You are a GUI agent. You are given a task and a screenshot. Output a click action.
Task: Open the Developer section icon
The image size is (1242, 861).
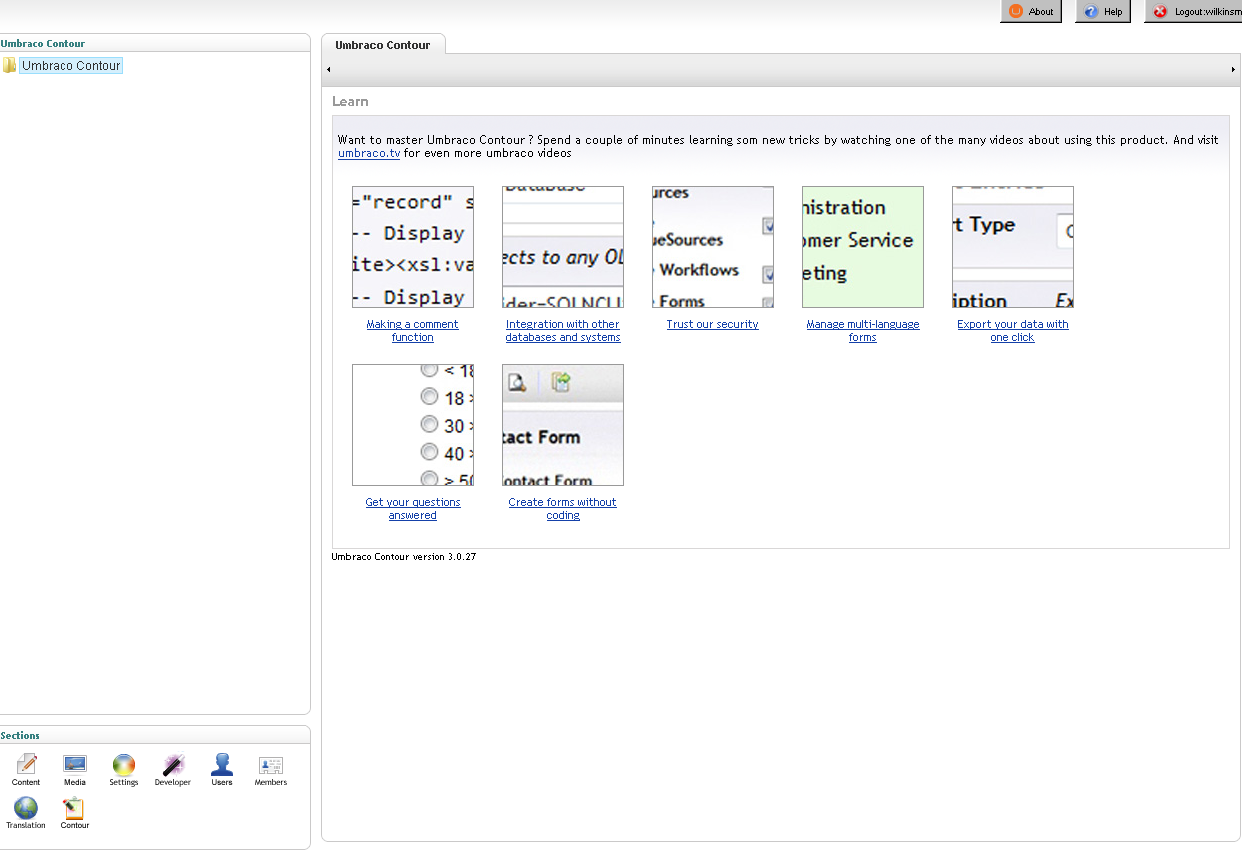172,766
